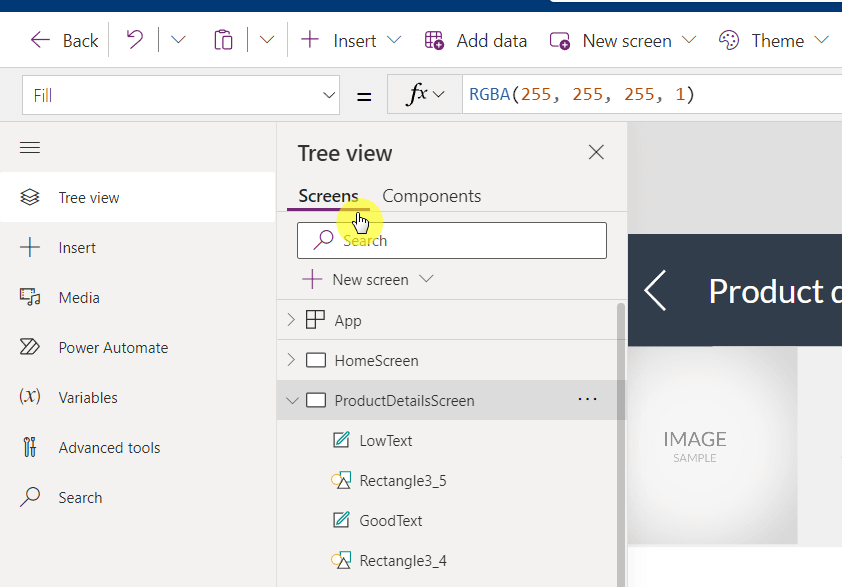Expand the New screen toolbar dropdown chevron
This screenshot has width=842, height=587.
[x=689, y=40]
